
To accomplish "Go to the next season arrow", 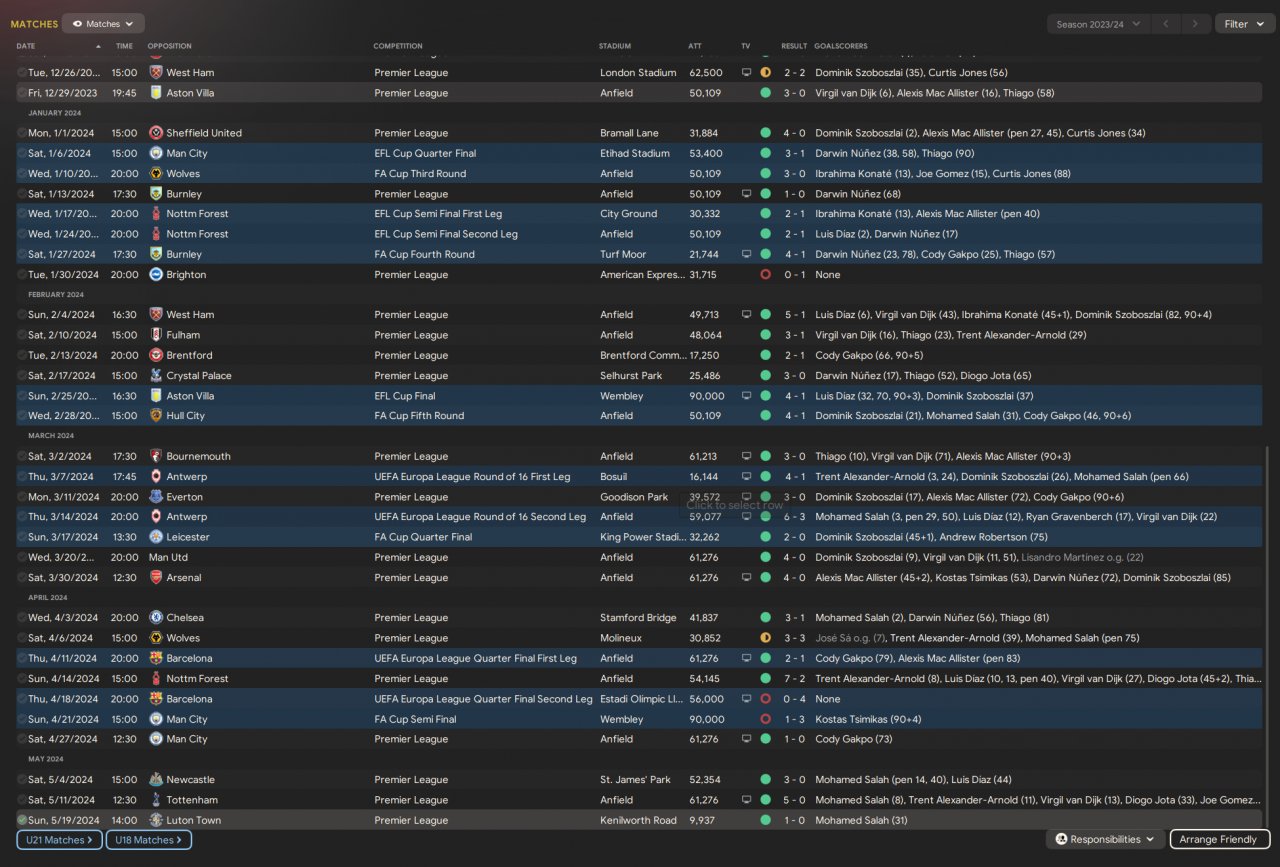I will point(1196,24).
